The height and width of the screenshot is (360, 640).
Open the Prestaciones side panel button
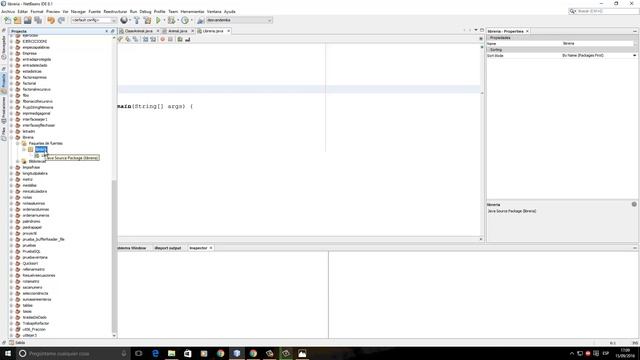(4, 109)
